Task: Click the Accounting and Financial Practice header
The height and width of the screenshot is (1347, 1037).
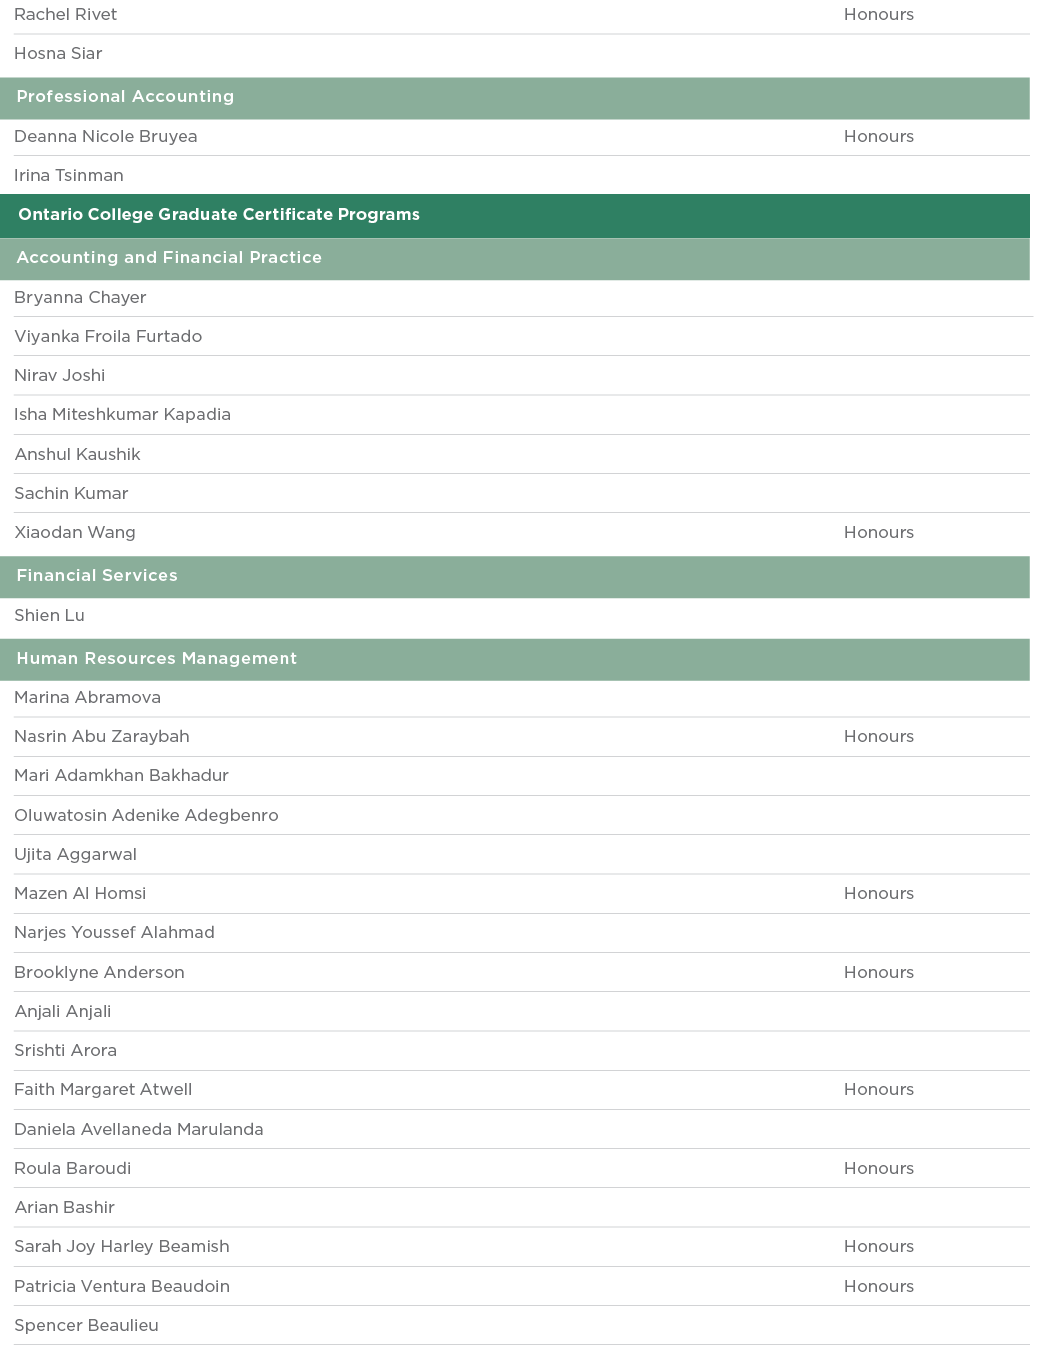Action: [169, 258]
